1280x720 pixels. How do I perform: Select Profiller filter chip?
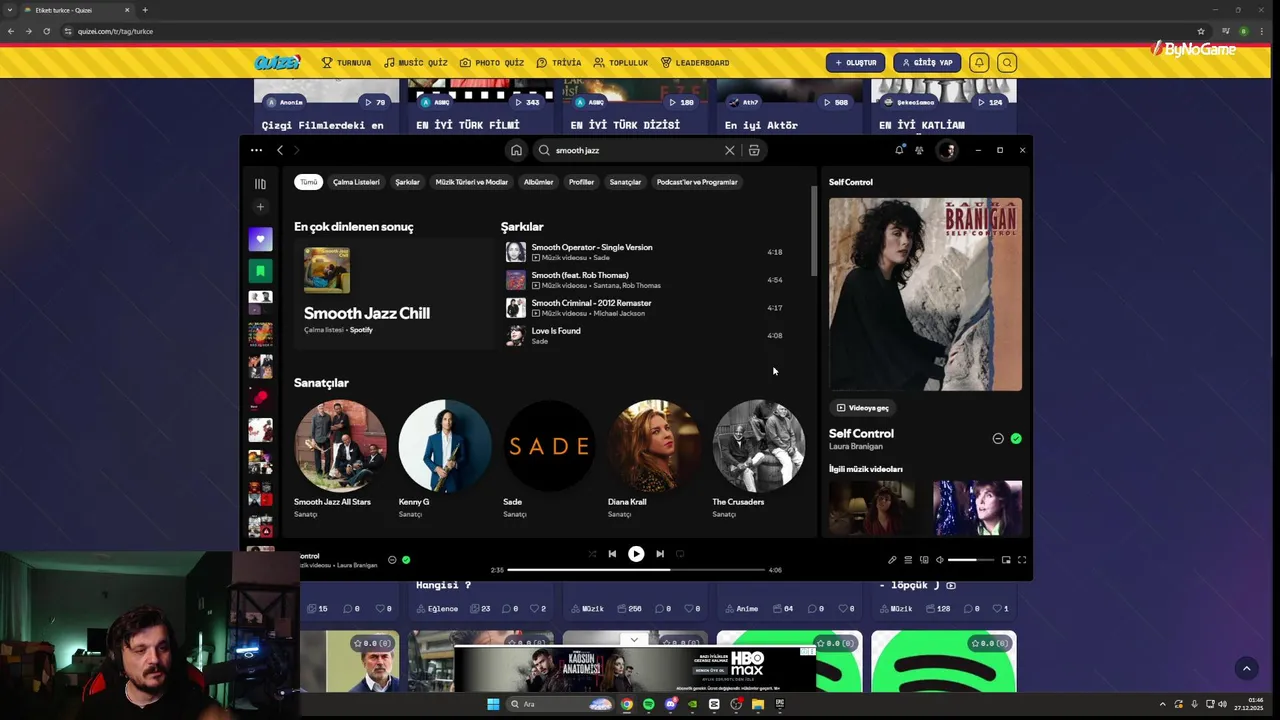(x=581, y=182)
